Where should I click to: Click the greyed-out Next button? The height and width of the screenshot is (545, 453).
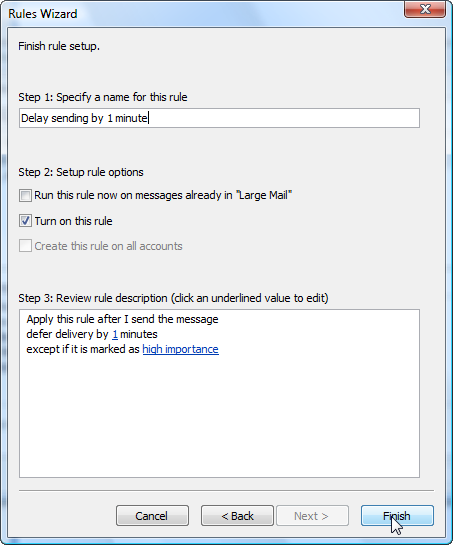coord(312,515)
